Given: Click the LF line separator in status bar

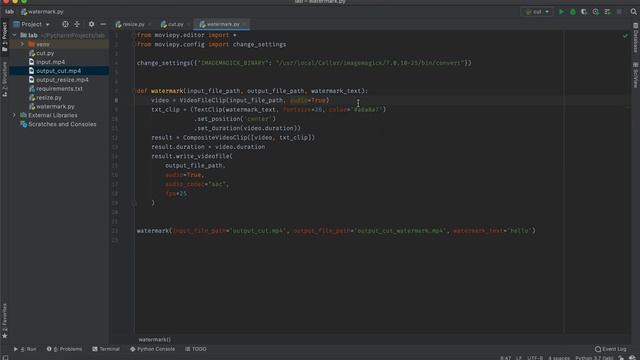Looking at the screenshot, I should (x=519, y=358).
